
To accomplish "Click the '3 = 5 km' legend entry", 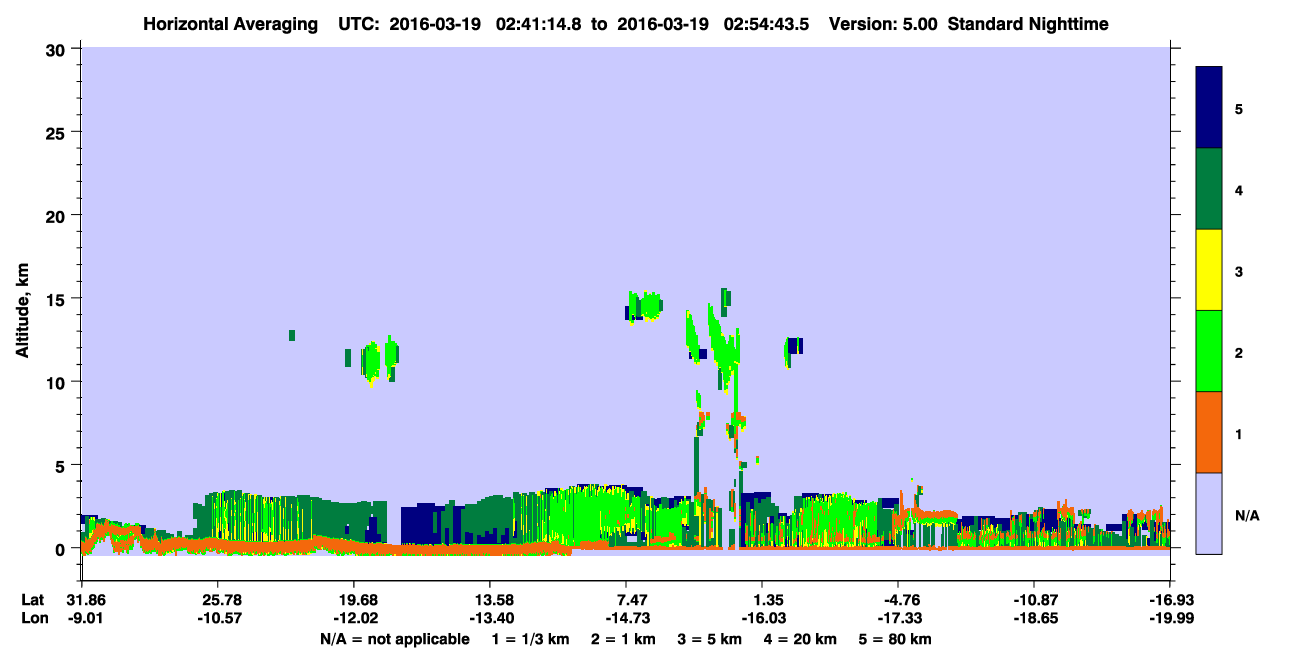I will [x=711, y=639].
